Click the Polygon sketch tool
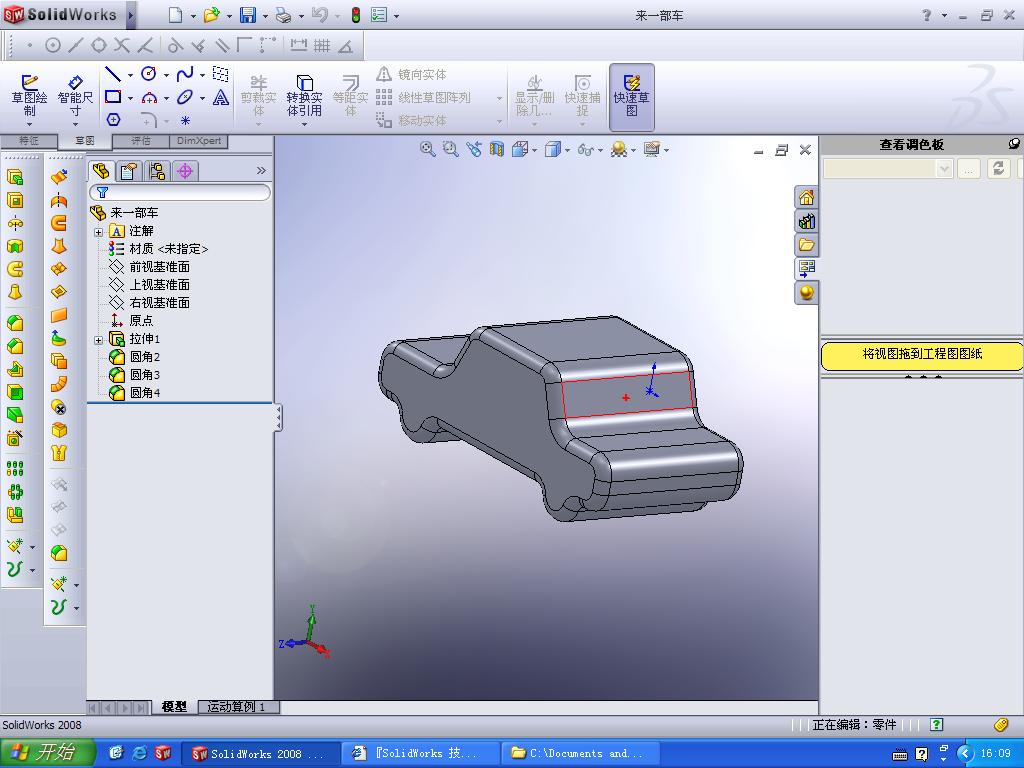This screenshot has width=1024, height=768. pos(114,120)
